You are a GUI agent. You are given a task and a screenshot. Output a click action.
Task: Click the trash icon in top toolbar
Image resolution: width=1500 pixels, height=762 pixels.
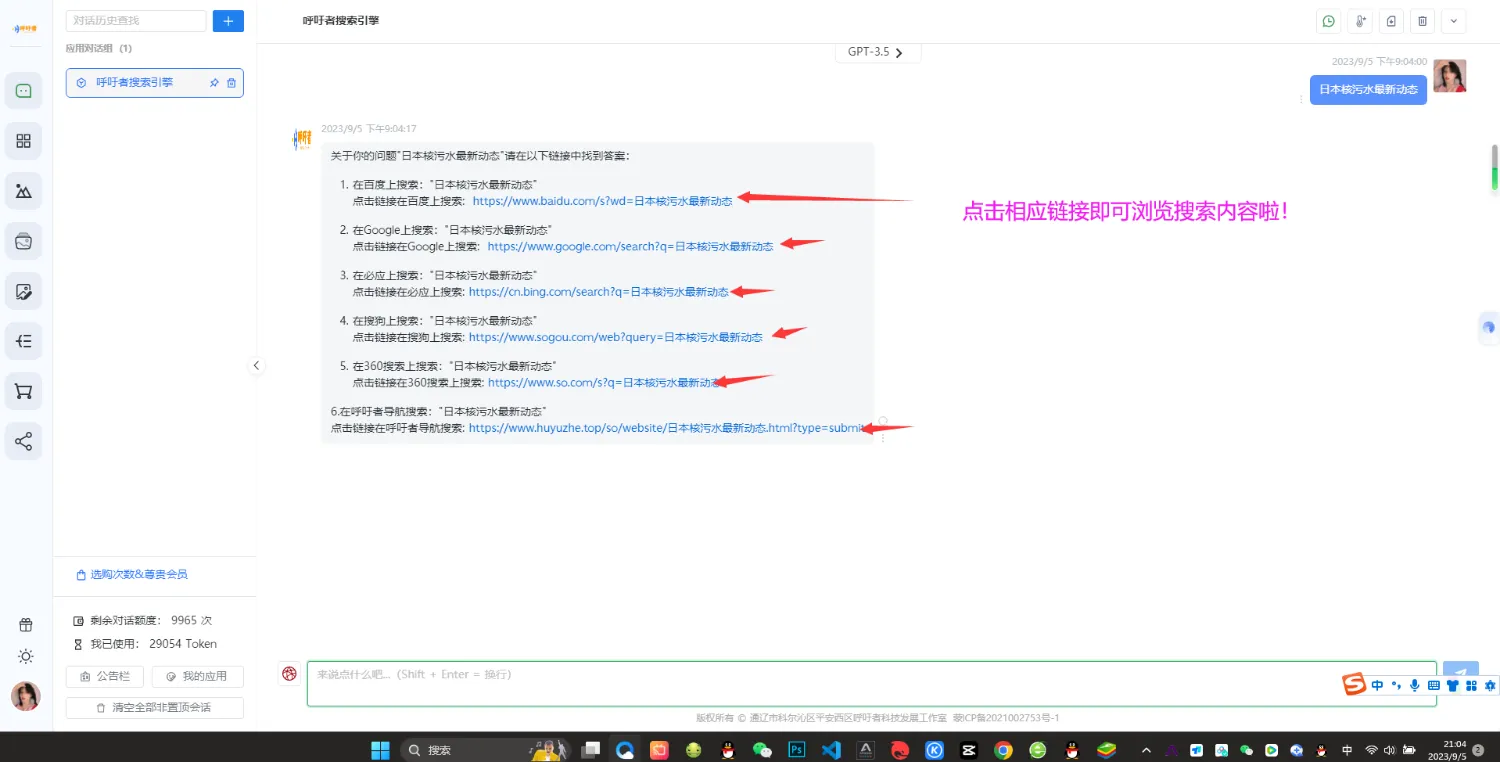[1423, 21]
